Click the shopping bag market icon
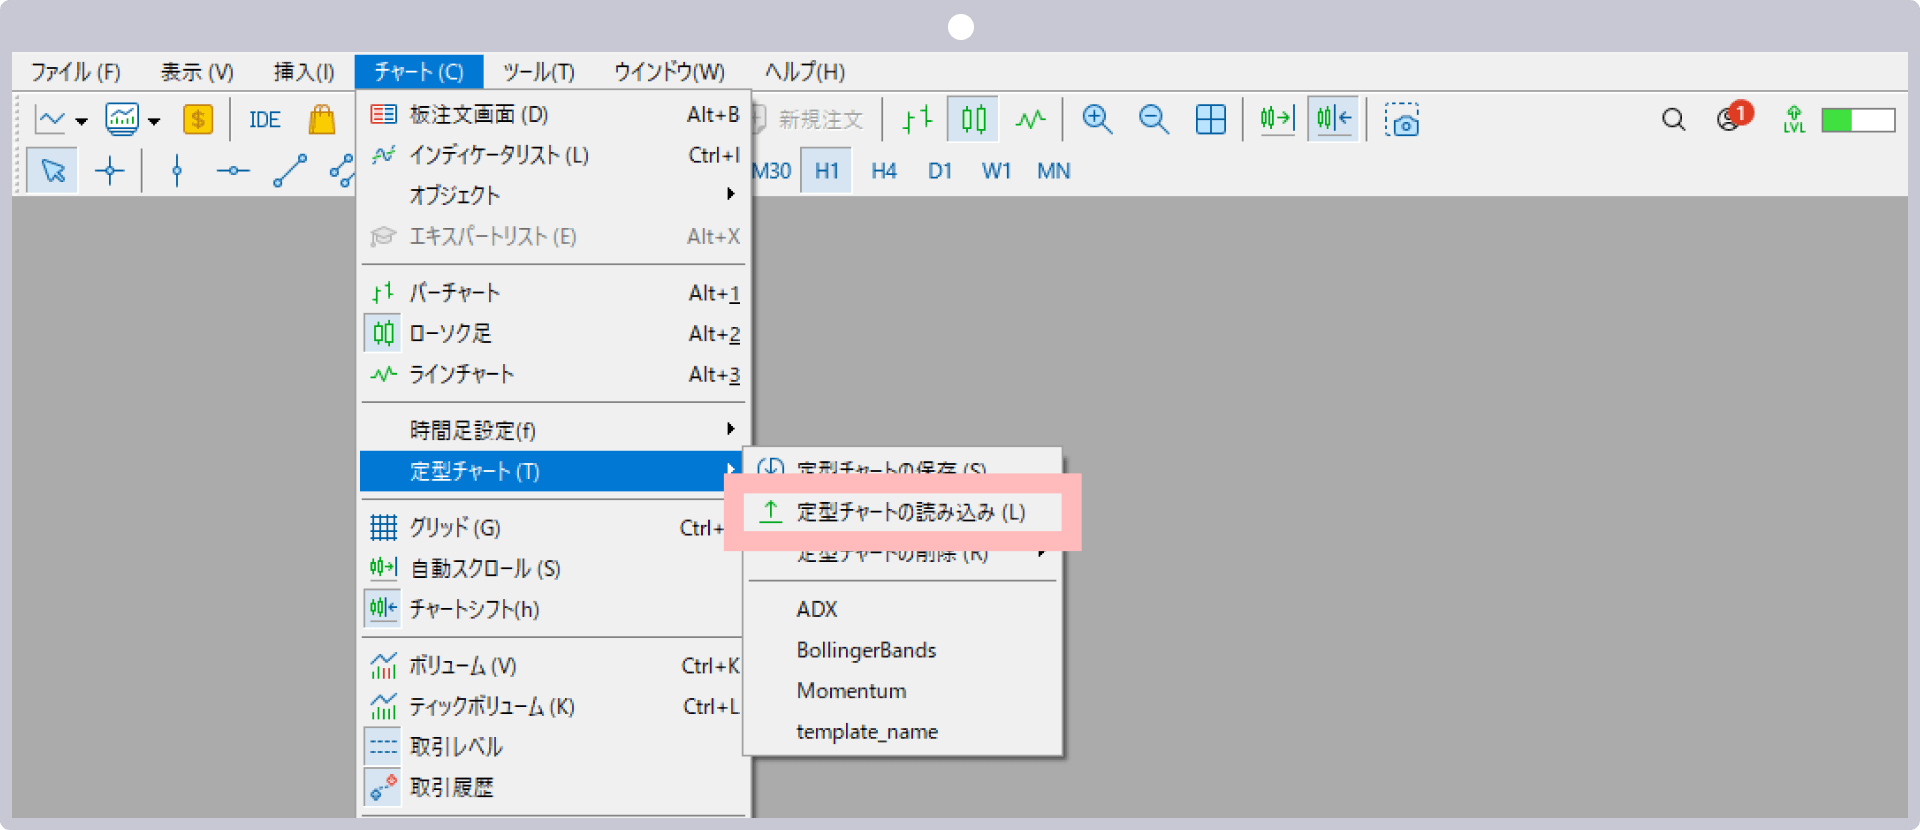 click(x=321, y=120)
